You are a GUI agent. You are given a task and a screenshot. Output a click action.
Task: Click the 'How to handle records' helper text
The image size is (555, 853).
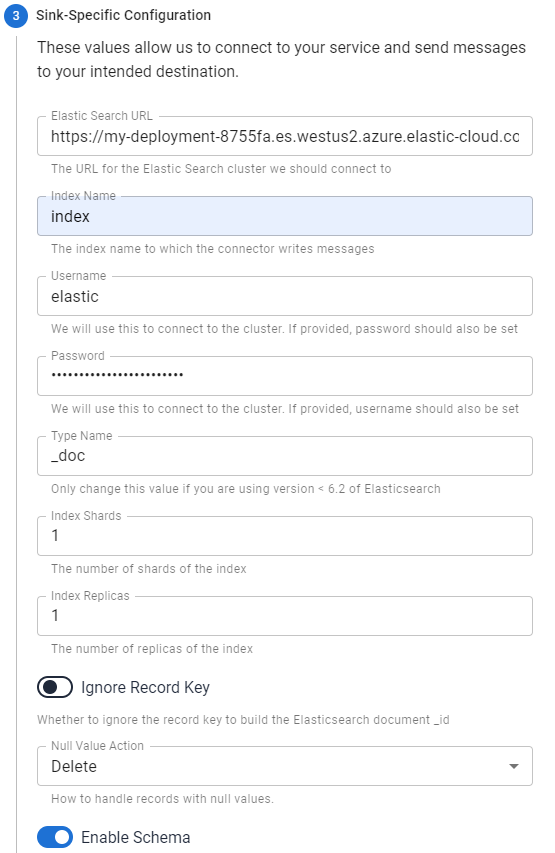tap(162, 799)
